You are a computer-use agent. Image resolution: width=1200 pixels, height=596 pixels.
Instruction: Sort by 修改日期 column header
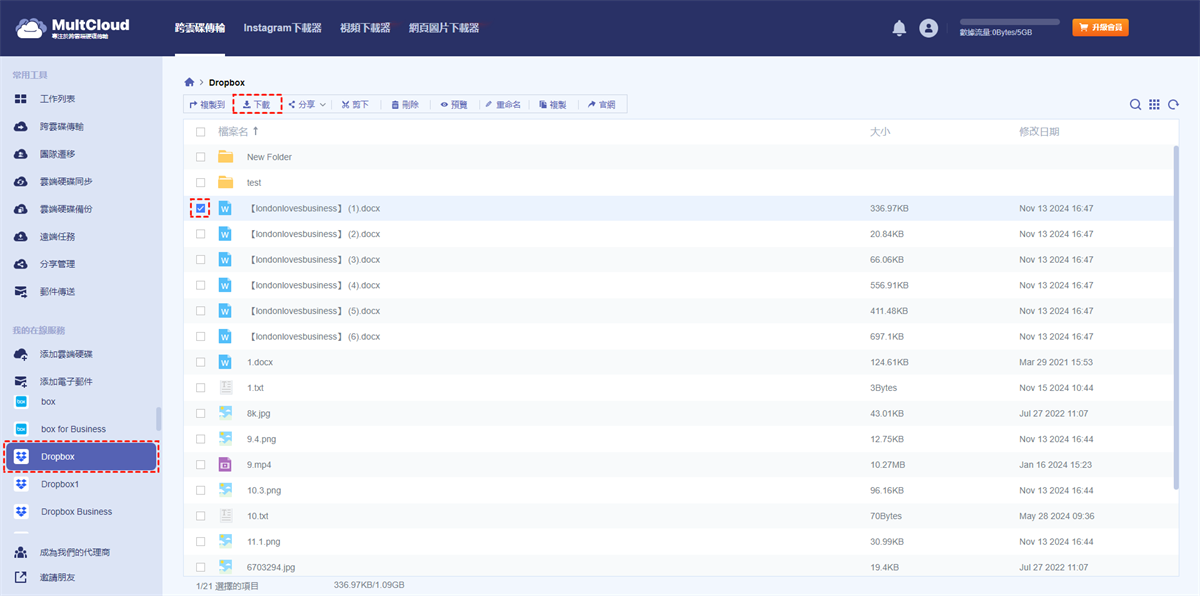[1039, 132]
